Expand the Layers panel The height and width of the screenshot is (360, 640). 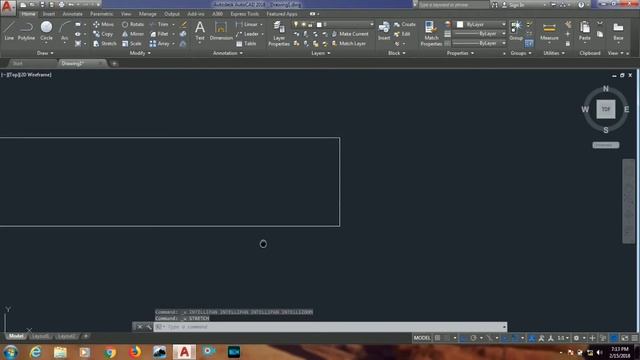click(x=321, y=53)
